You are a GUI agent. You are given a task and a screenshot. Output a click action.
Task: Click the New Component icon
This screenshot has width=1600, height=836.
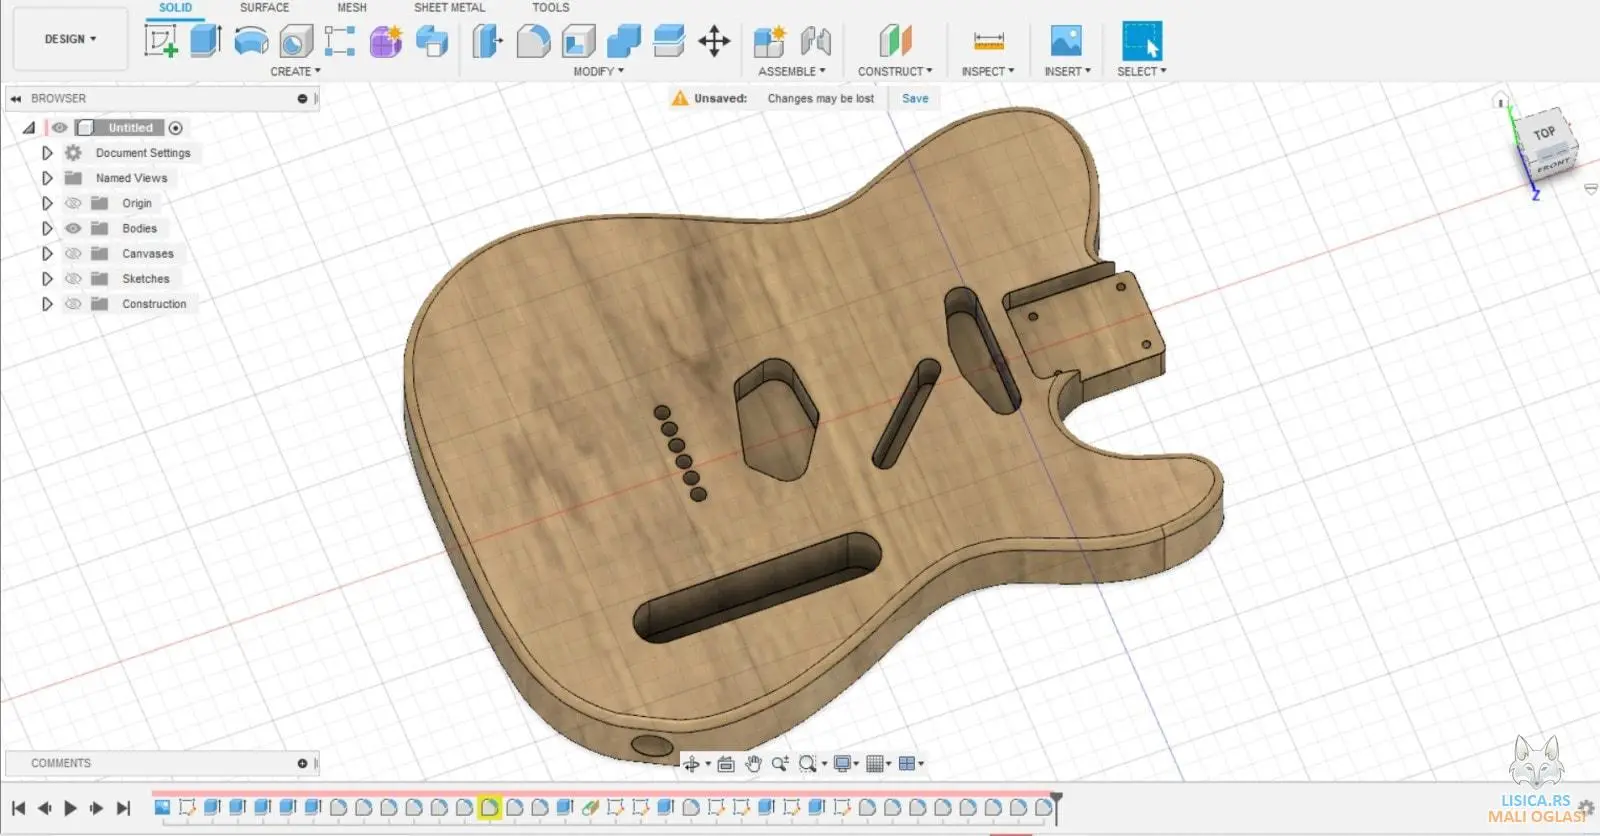pos(769,41)
